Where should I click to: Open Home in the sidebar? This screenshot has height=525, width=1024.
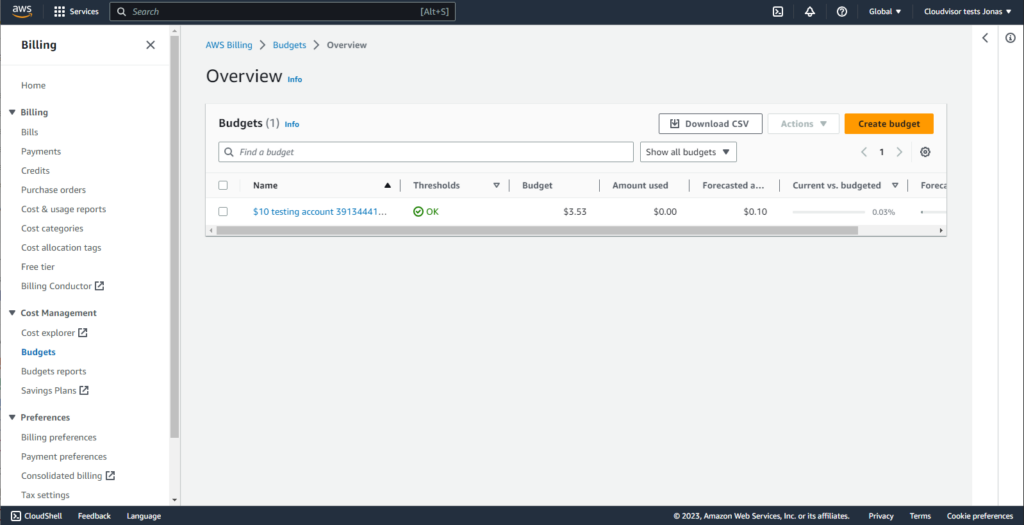(33, 86)
